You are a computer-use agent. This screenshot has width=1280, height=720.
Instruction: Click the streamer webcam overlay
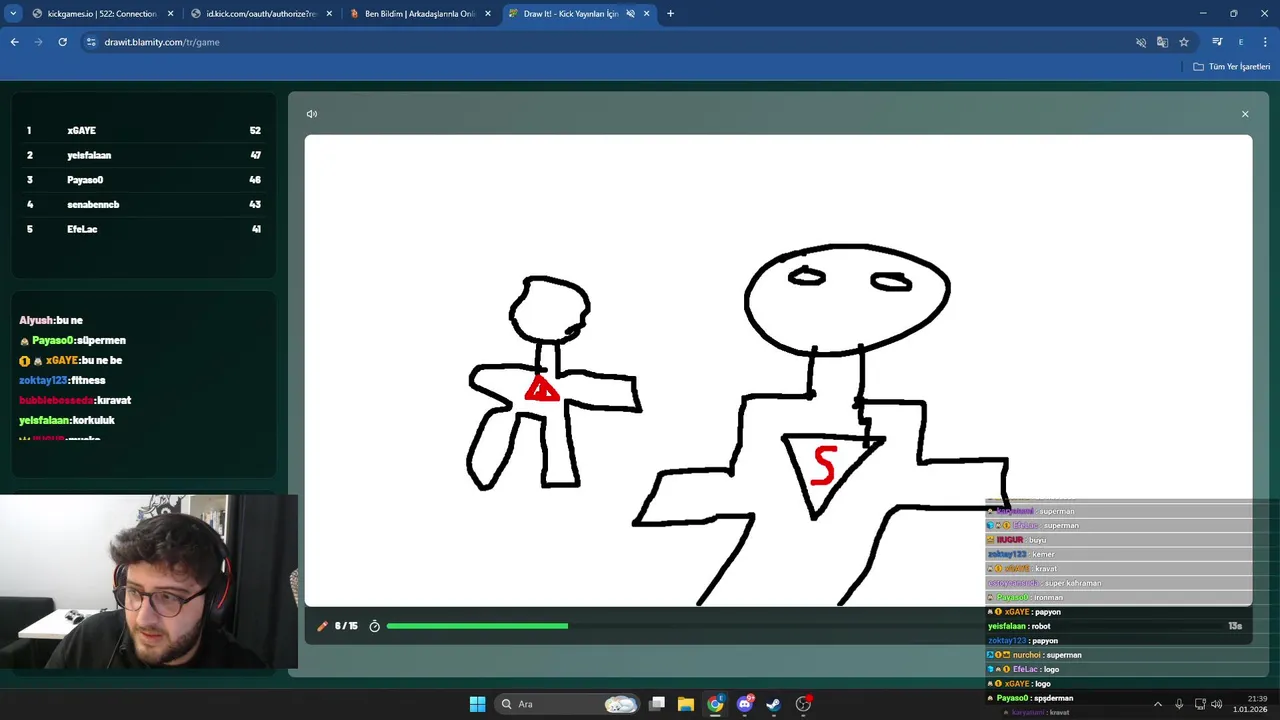pyautogui.click(x=149, y=582)
